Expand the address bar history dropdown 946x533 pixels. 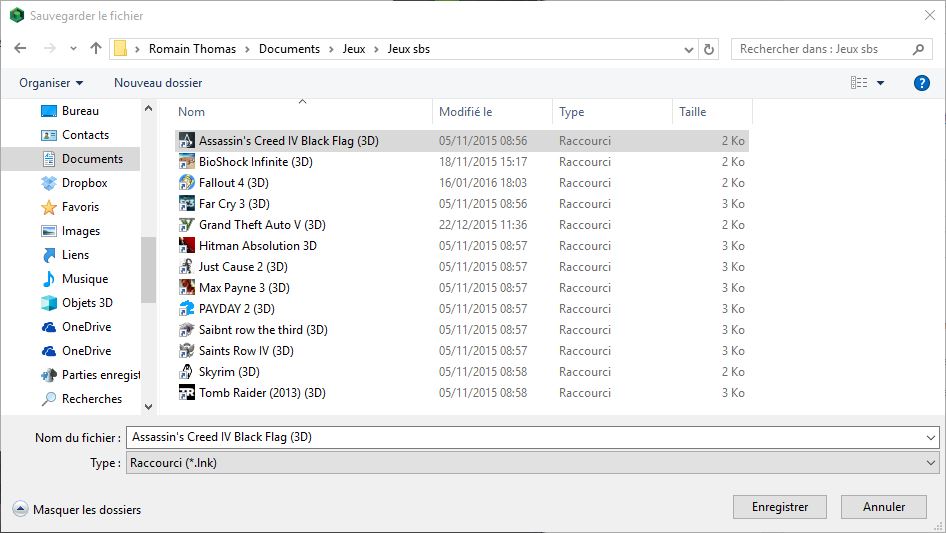(x=689, y=49)
